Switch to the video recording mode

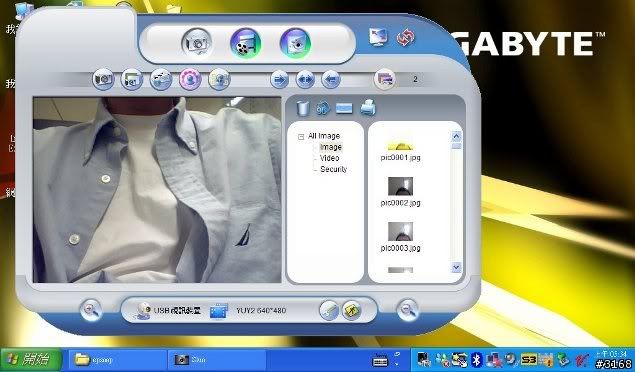[x=245, y=43]
